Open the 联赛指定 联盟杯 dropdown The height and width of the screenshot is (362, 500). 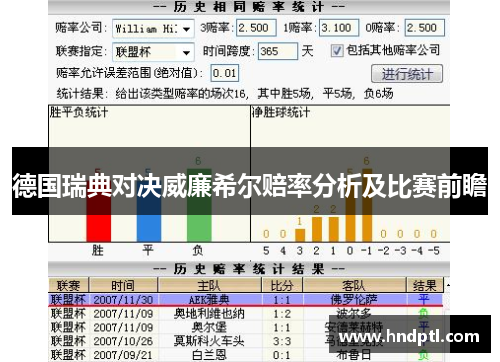point(153,52)
